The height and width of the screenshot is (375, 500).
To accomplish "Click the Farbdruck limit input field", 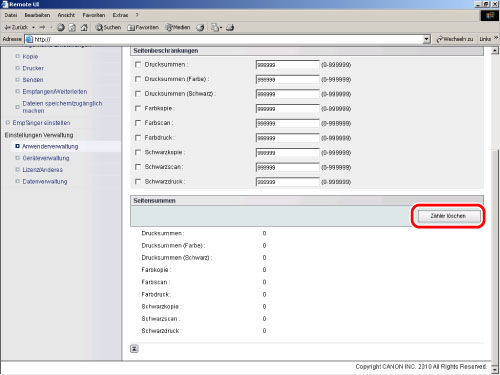I will (x=287, y=138).
